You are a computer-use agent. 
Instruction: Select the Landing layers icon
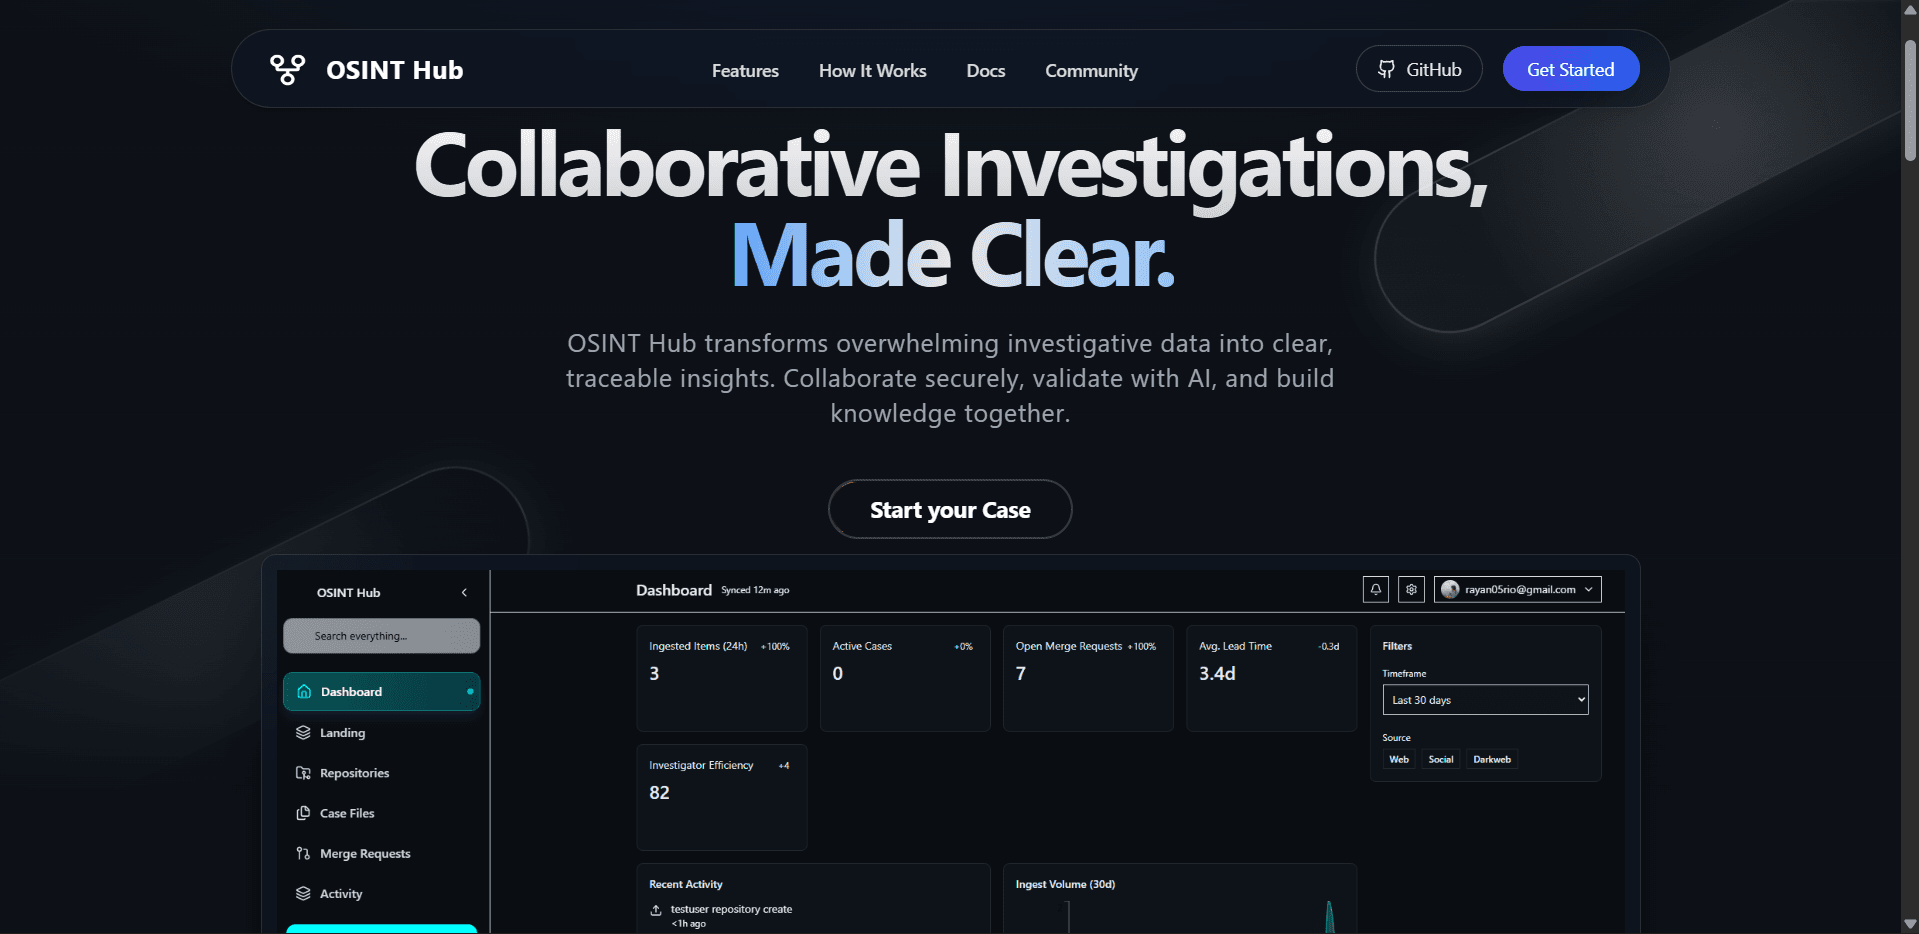coord(304,732)
